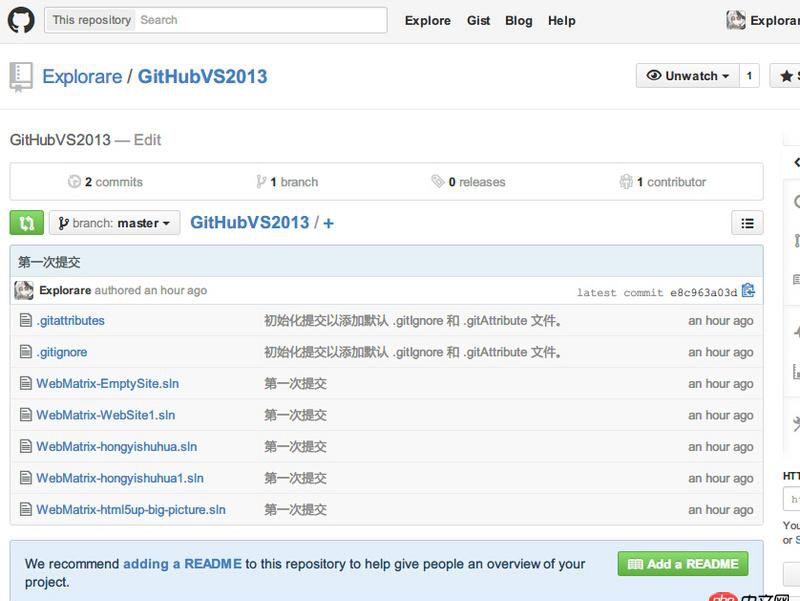Click file icon beside WebMatrix-WebSite1.sln
This screenshot has width=800, height=601.
(x=26, y=415)
